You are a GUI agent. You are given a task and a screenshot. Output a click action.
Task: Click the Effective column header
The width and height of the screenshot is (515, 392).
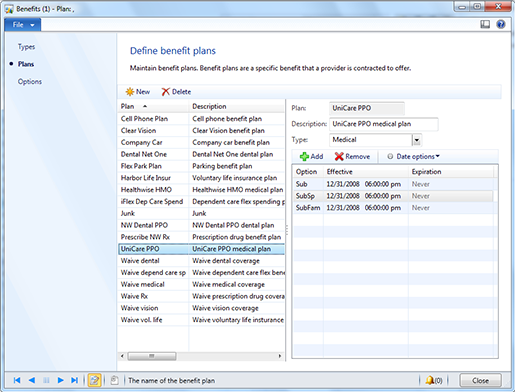pyautogui.click(x=366, y=172)
